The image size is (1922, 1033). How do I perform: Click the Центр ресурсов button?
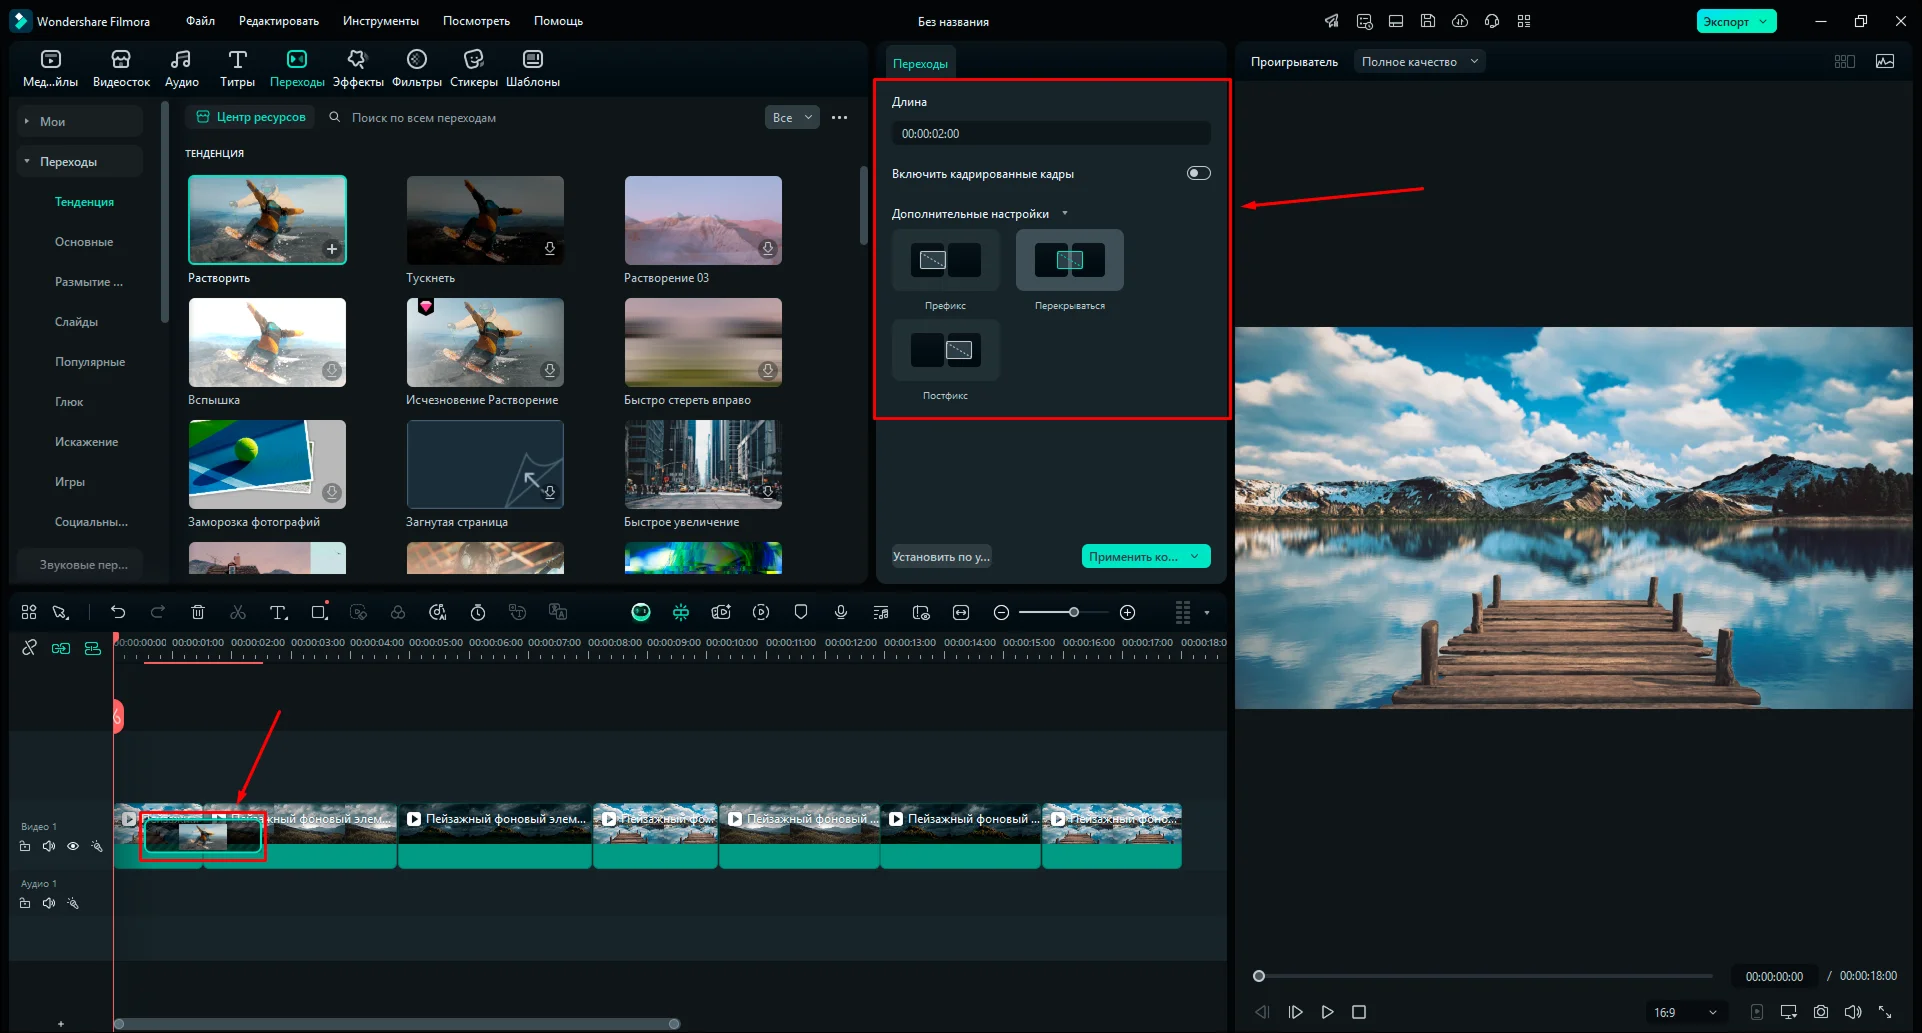(251, 117)
